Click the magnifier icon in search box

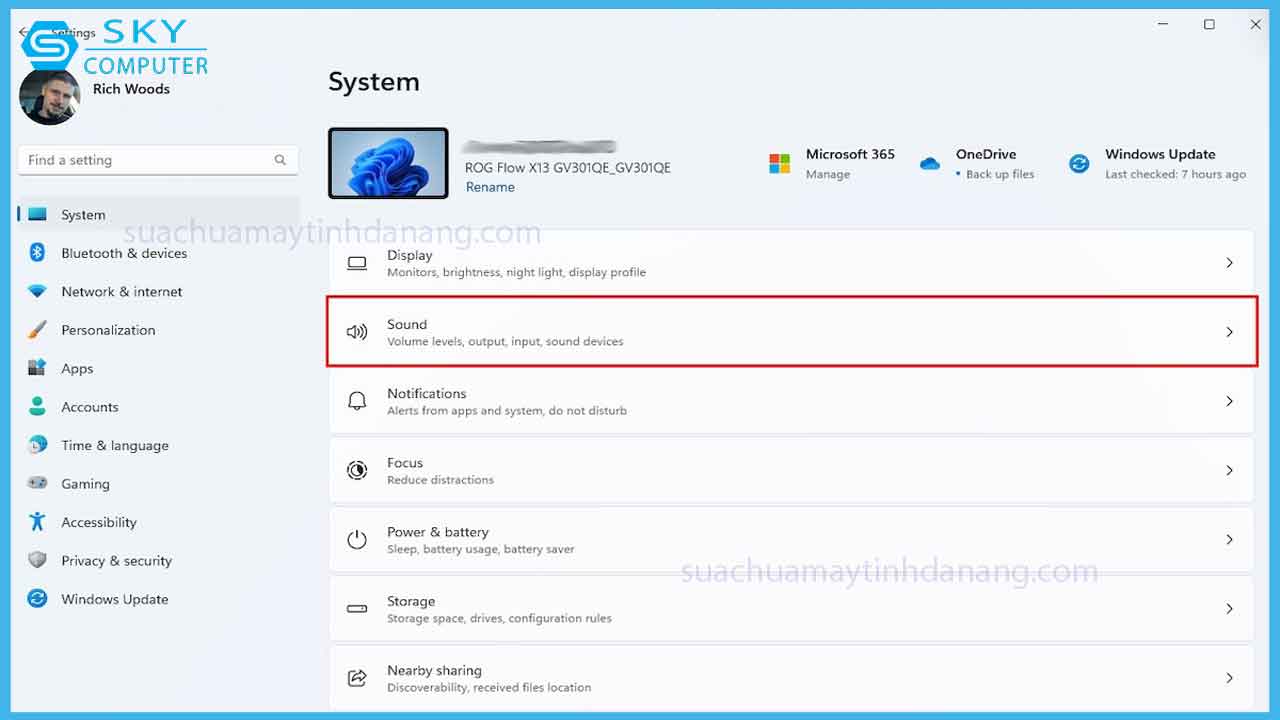[x=280, y=160]
